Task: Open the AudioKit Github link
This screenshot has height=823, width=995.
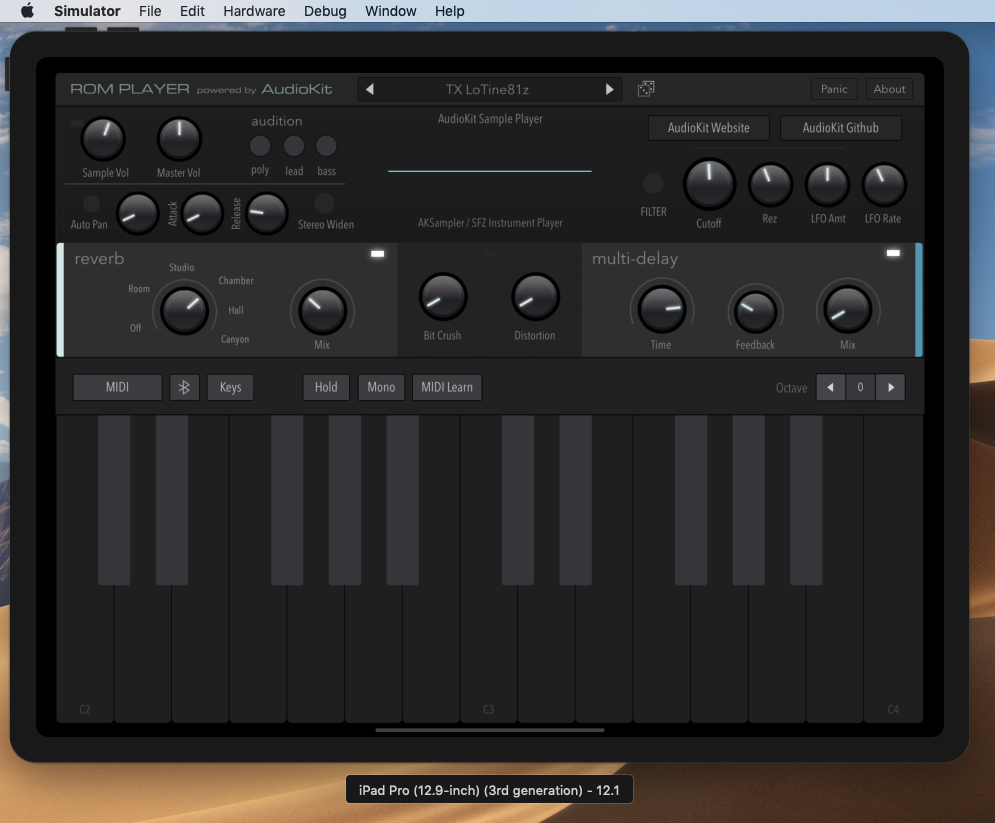Action: 840,128
